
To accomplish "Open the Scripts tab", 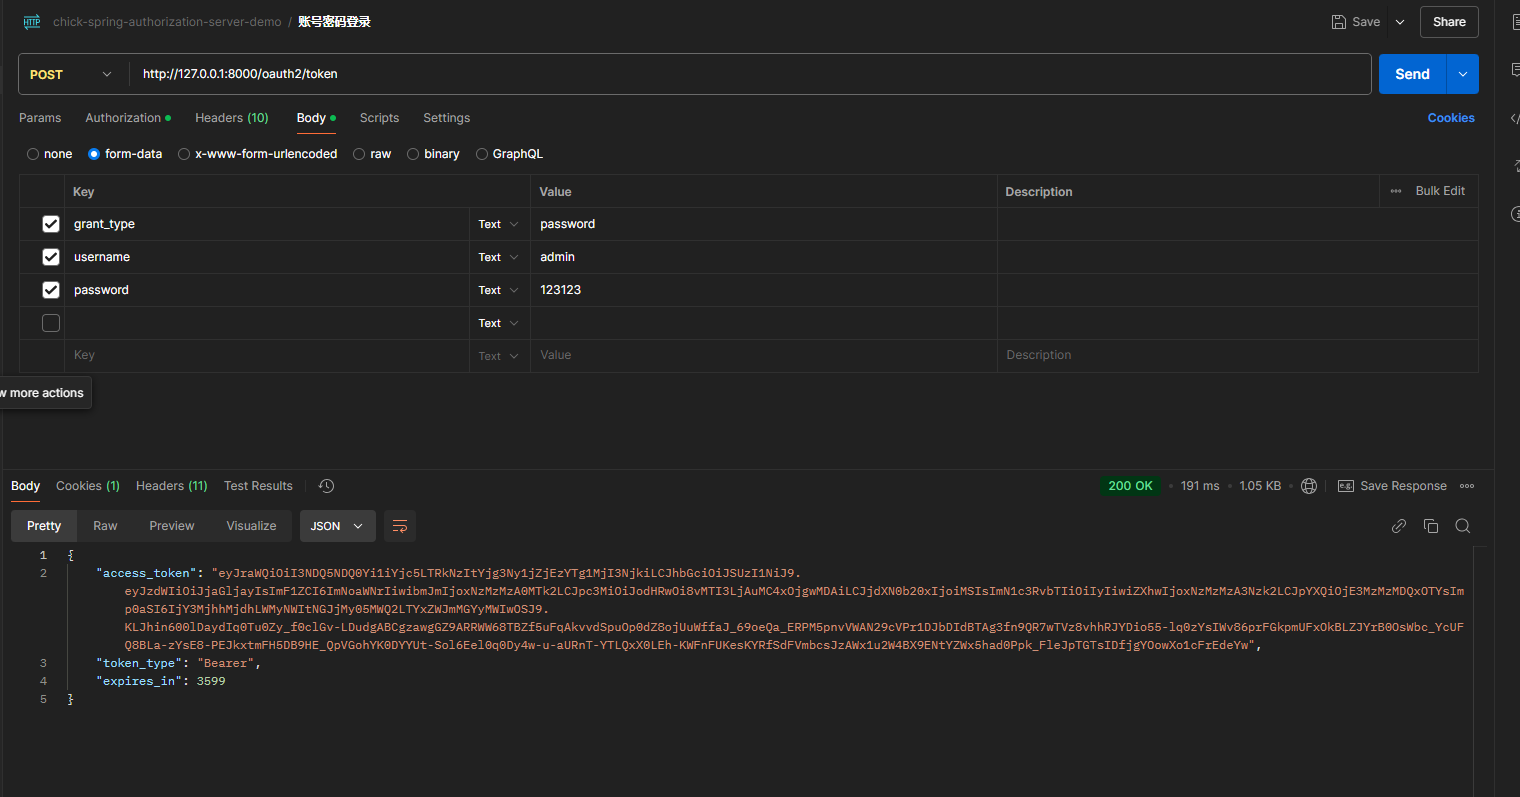I will [x=379, y=118].
